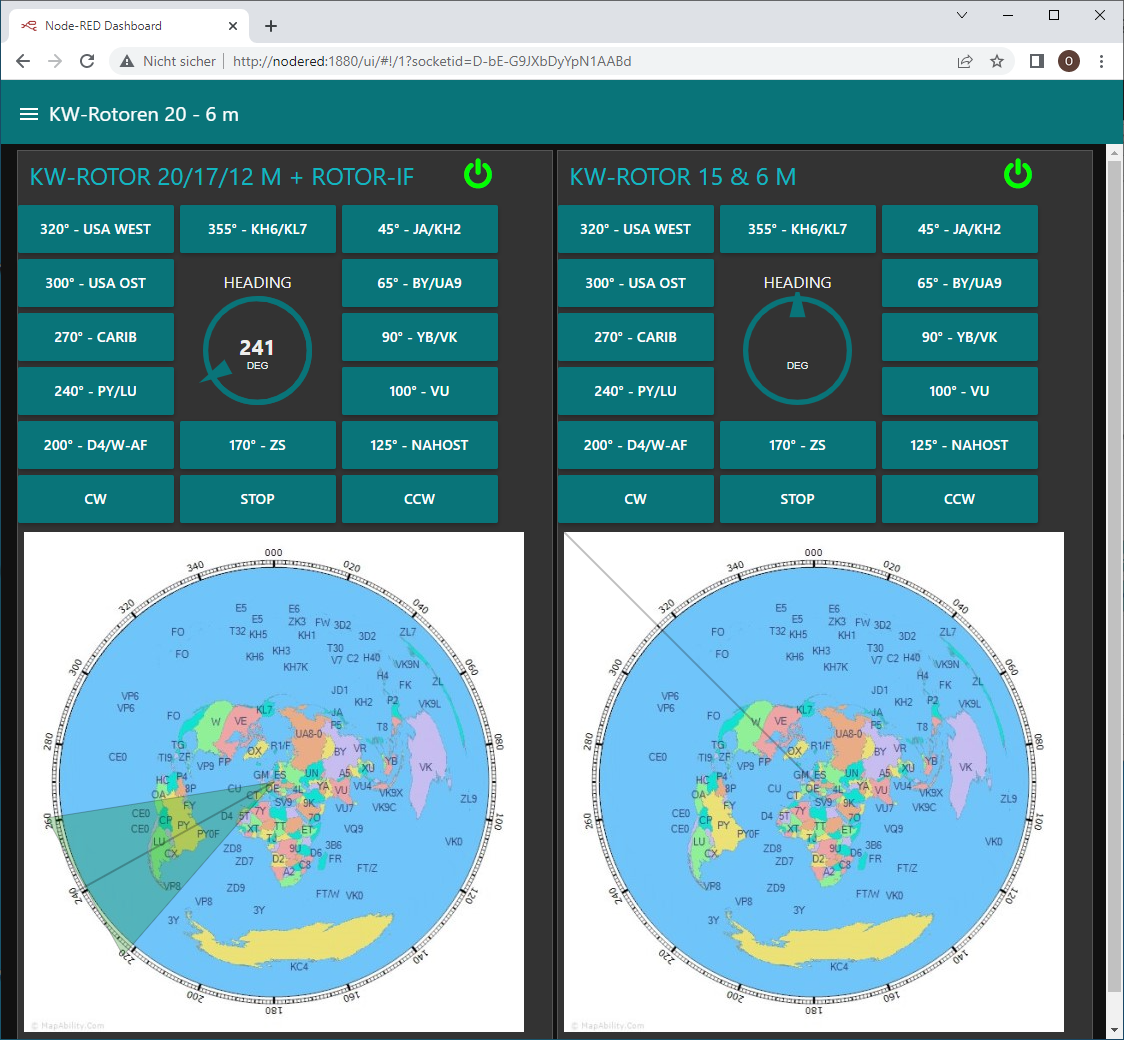Set right rotor to 300° USA OST

pyautogui.click(x=635, y=283)
